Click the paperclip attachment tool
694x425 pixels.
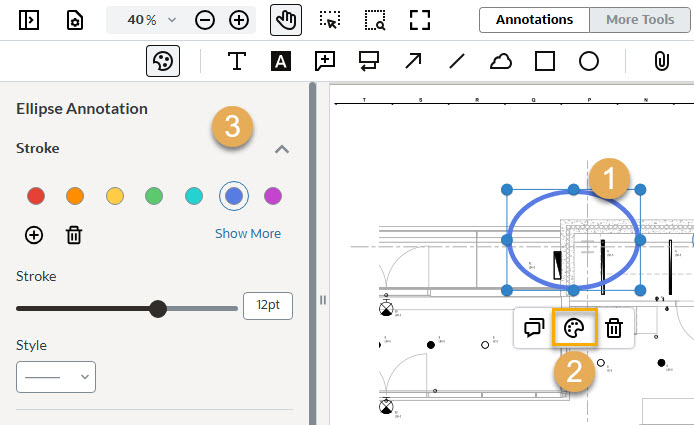coord(660,61)
